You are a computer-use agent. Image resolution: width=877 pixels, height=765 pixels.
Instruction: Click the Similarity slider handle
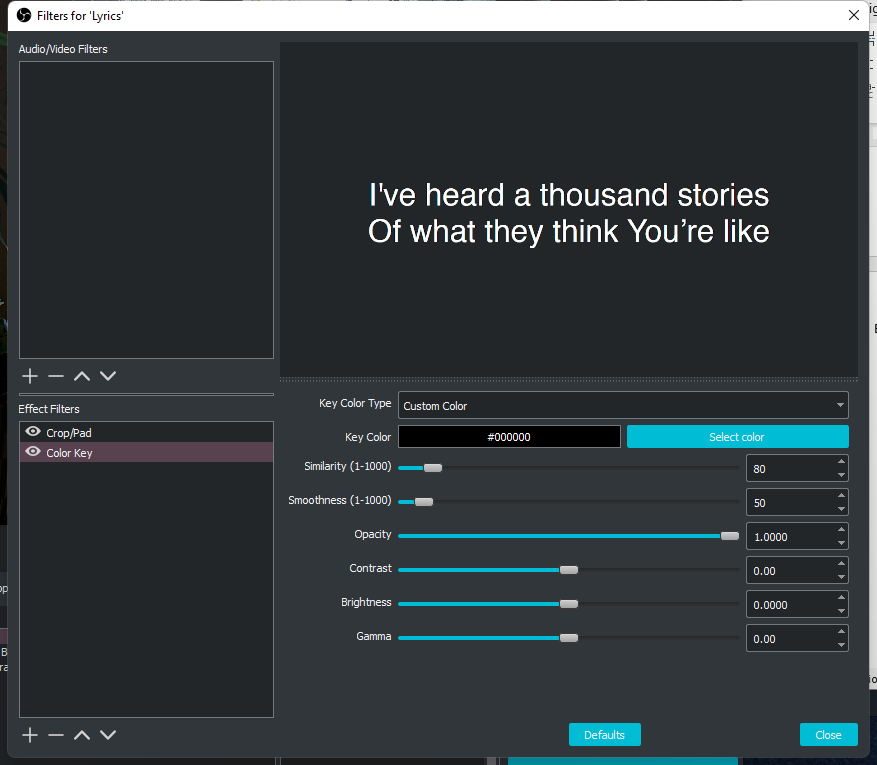[x=433, y=468]
